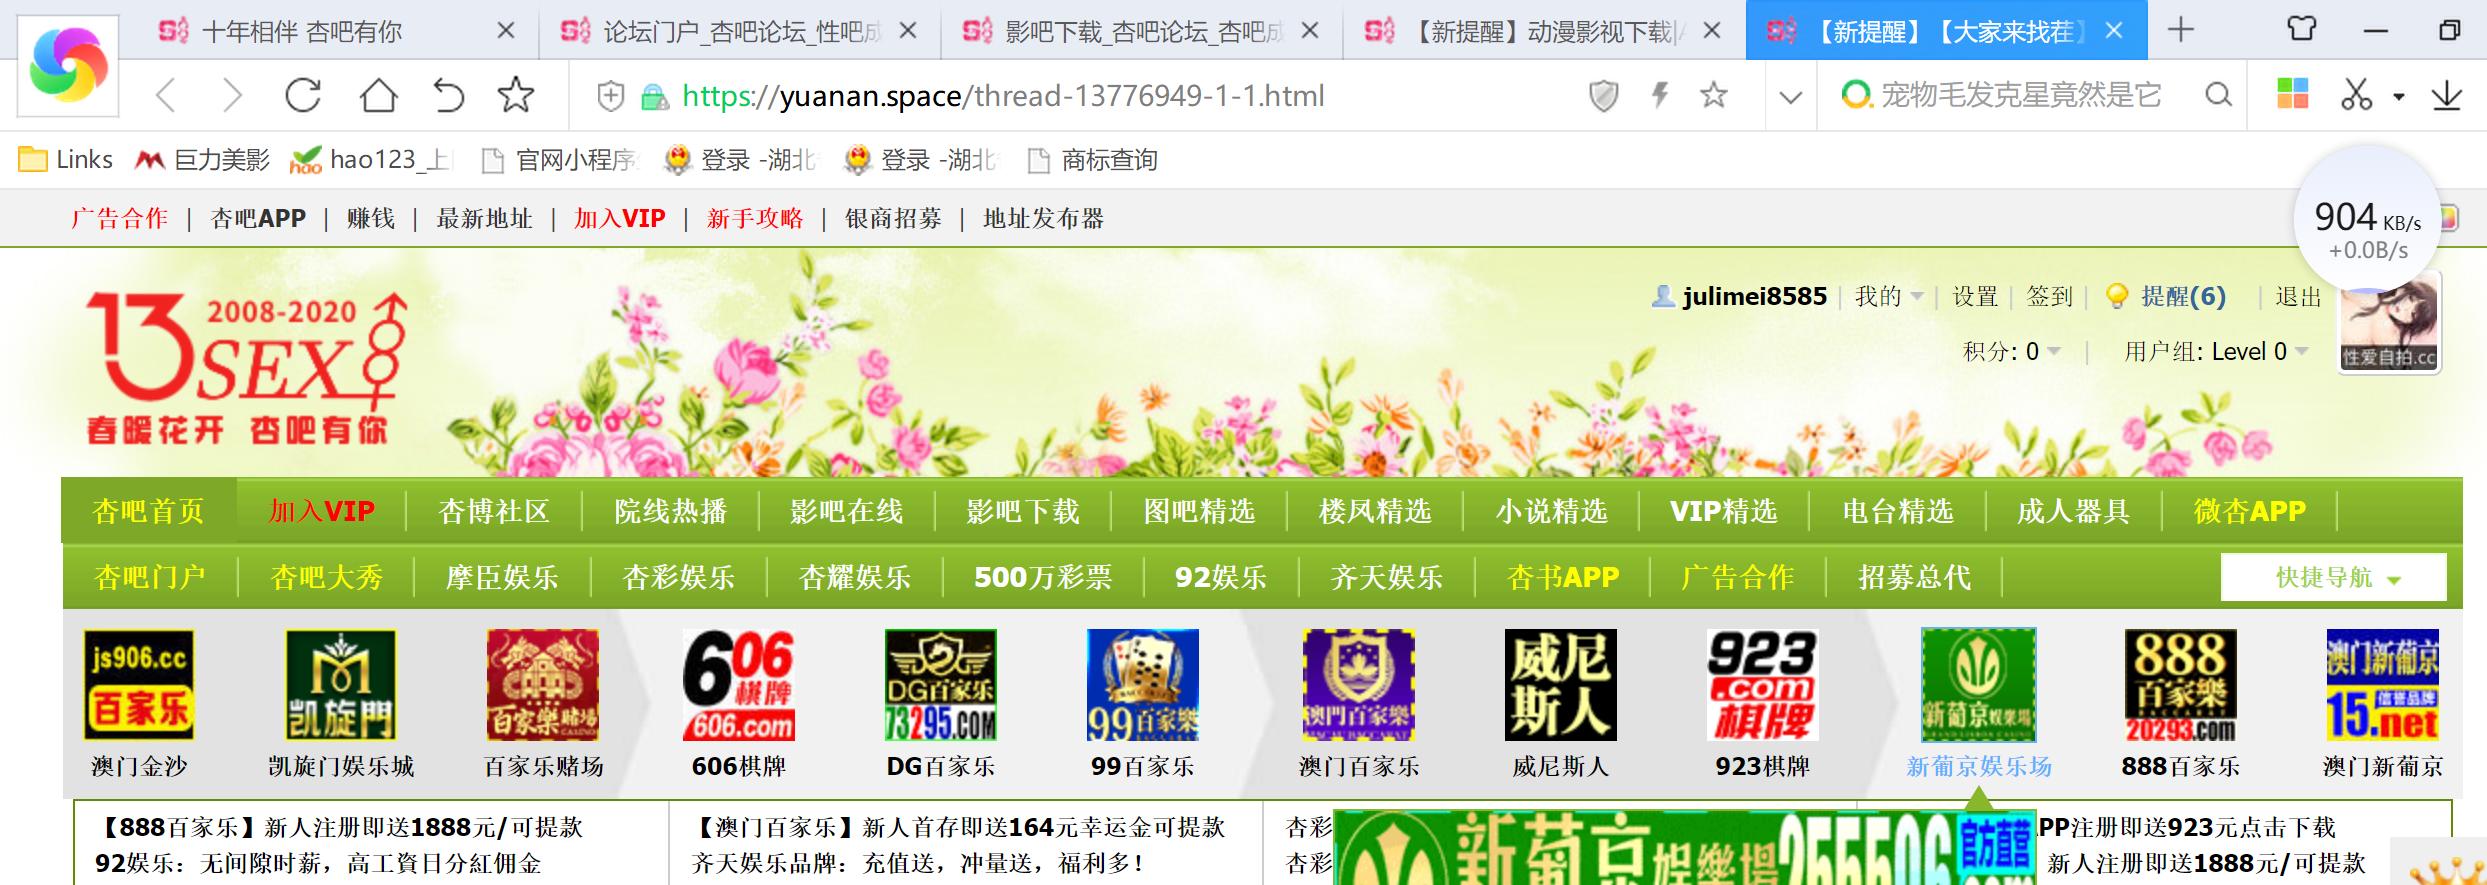The image size is (2487, 885).
Task: Expand the 积分: 0 dropdown
Action: click(2012, 351)
